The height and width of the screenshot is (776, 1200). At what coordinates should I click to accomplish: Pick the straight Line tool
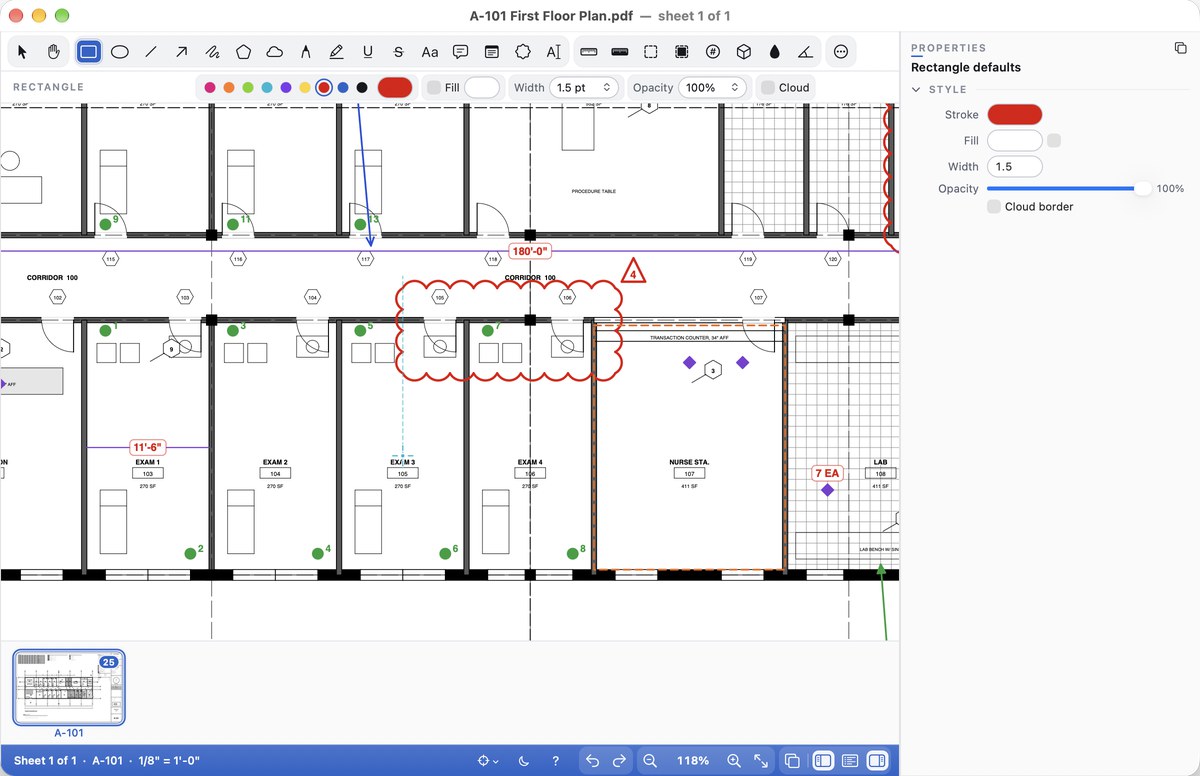tap(150, 52)
